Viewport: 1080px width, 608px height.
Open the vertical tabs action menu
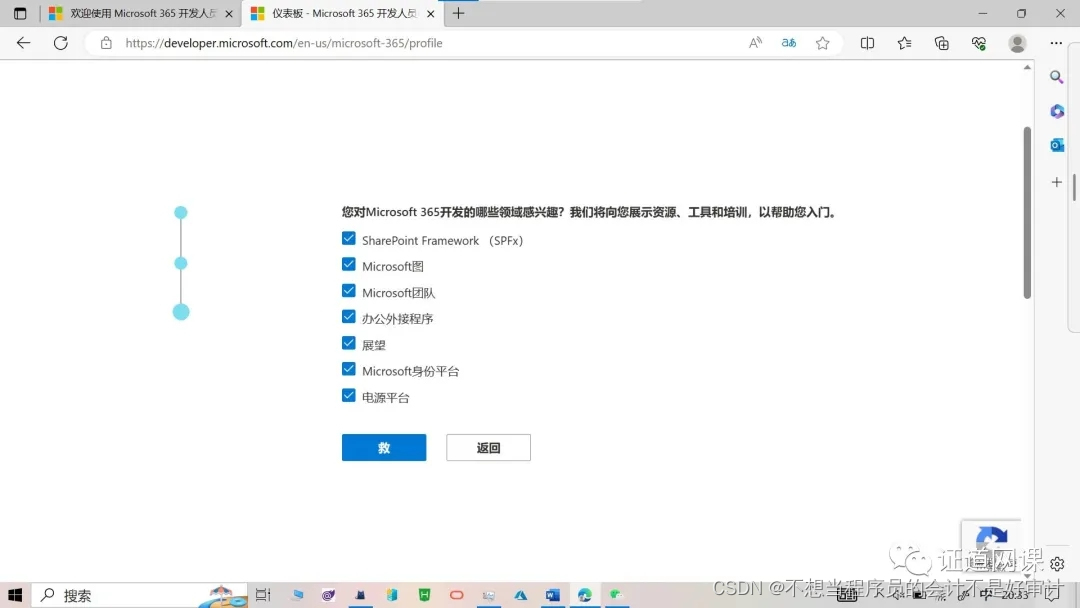click(x=20, y=13)
